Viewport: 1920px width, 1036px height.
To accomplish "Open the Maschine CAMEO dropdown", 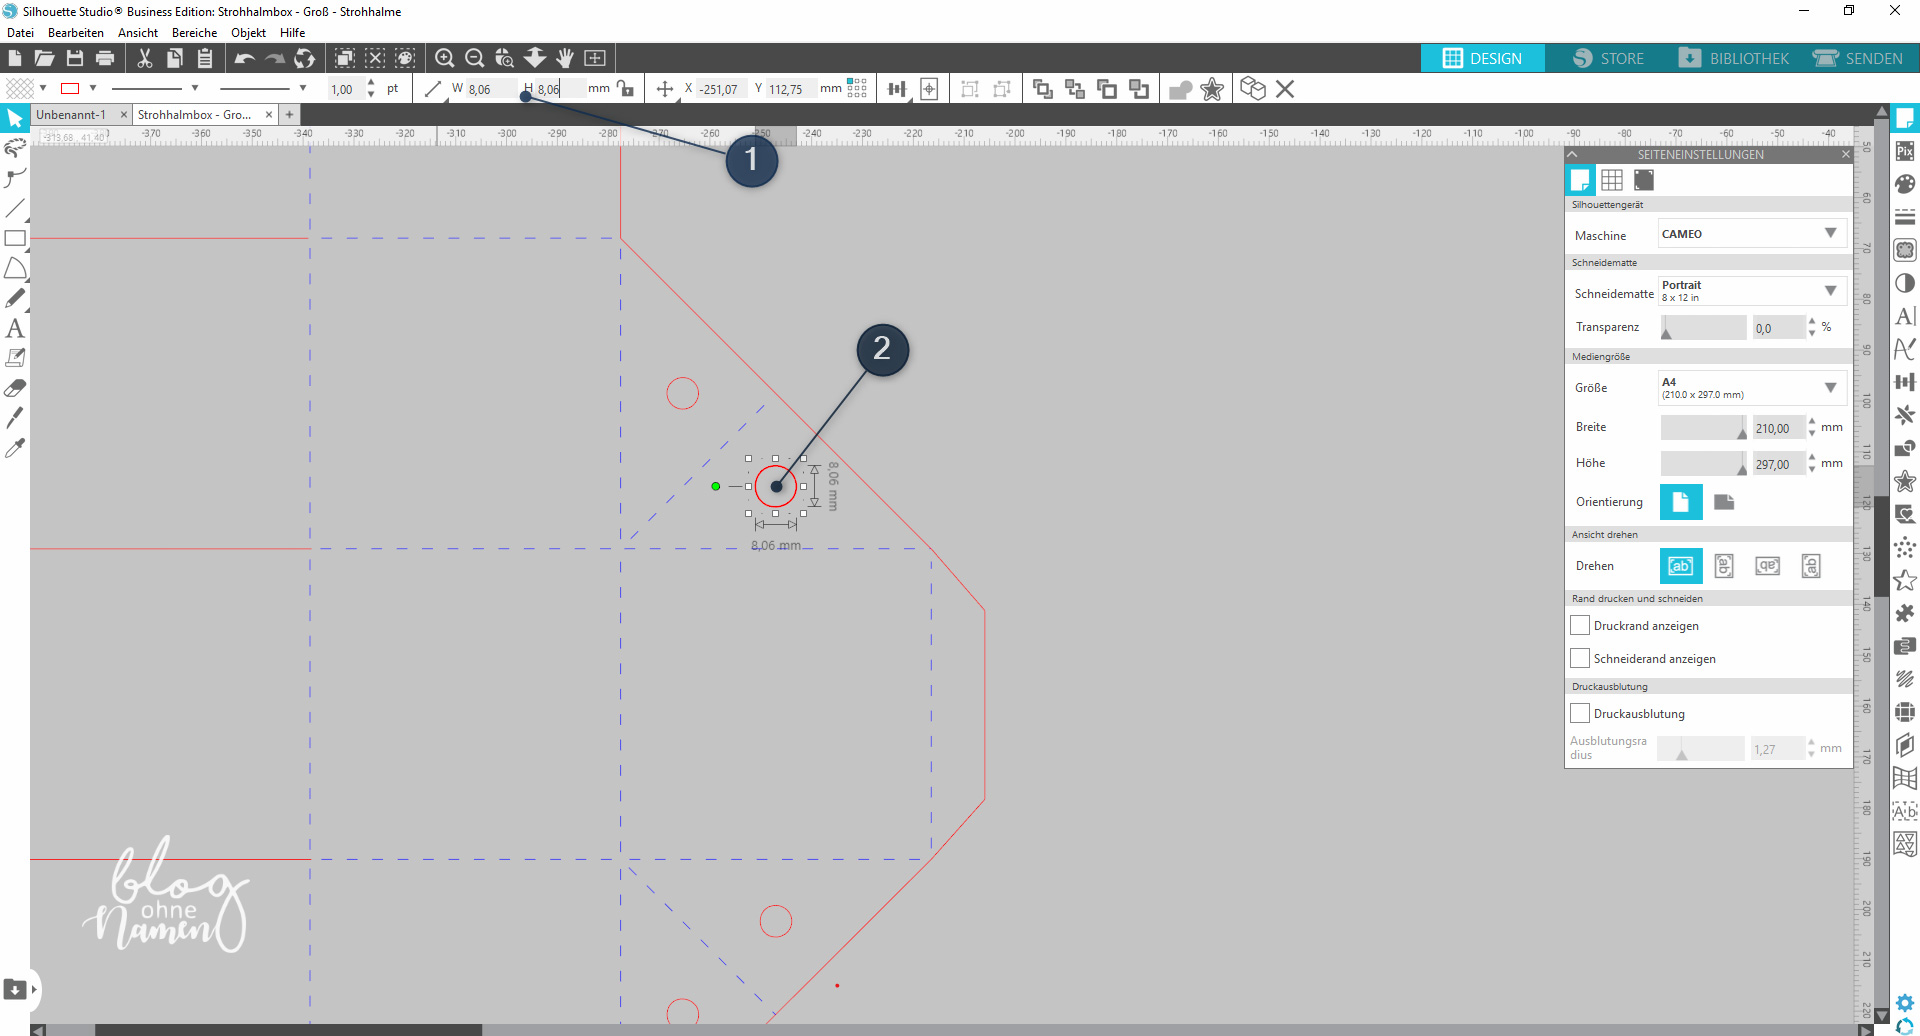I will tap(1751, 234).
